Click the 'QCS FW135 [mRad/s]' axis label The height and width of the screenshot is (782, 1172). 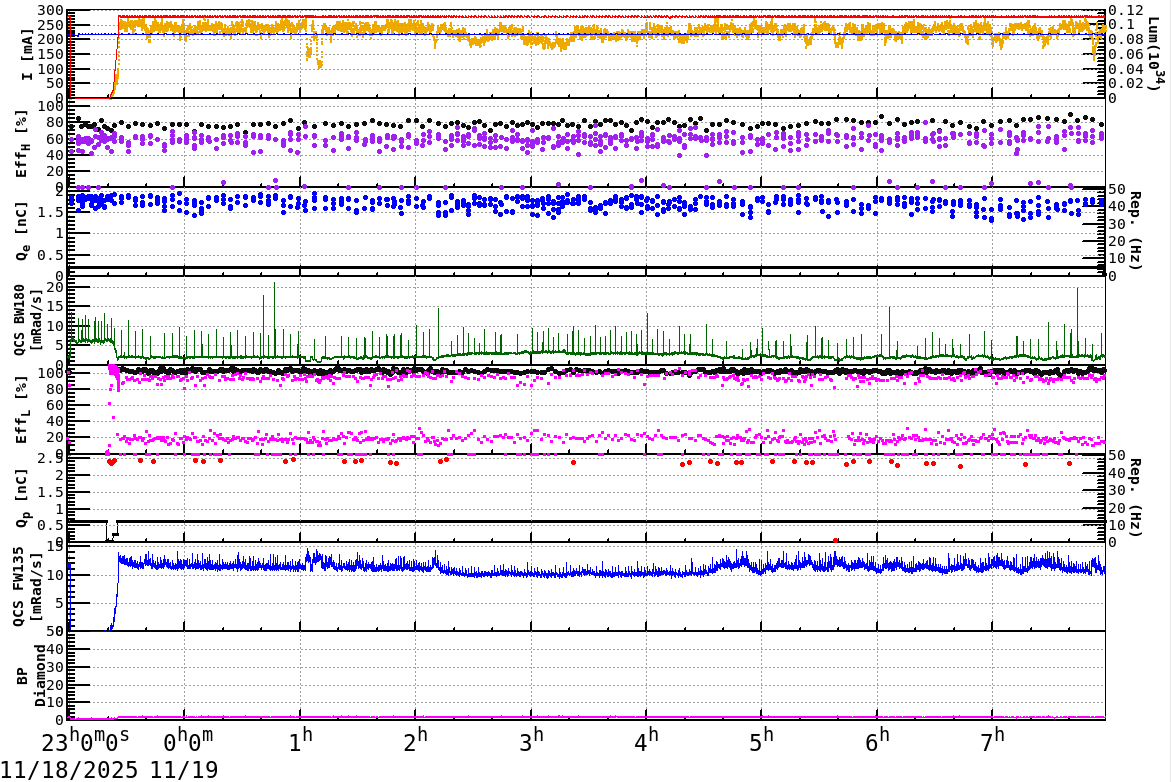coord(25,587)
